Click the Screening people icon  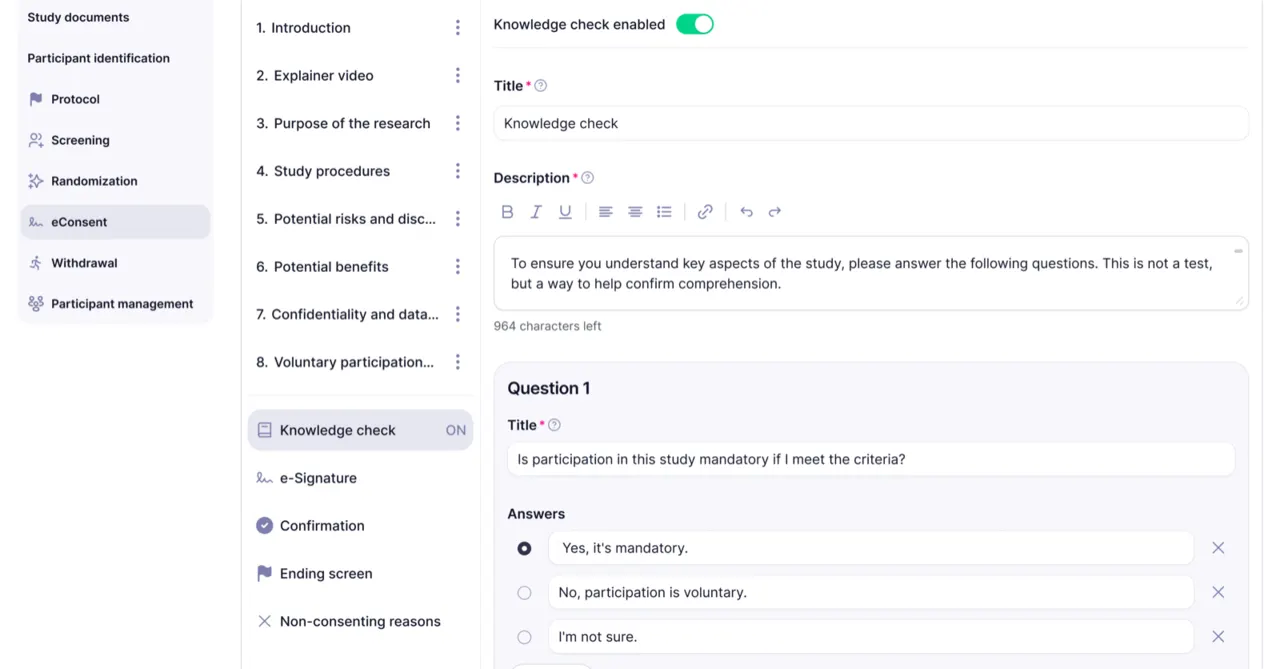(36, 140)
